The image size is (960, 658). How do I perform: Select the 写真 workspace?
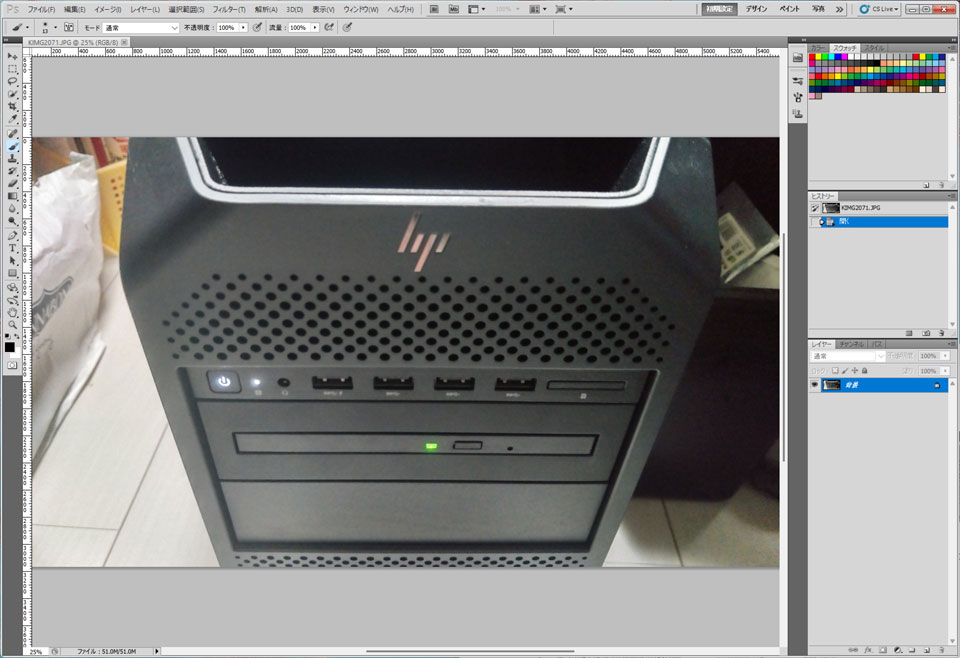coord(818,9)
